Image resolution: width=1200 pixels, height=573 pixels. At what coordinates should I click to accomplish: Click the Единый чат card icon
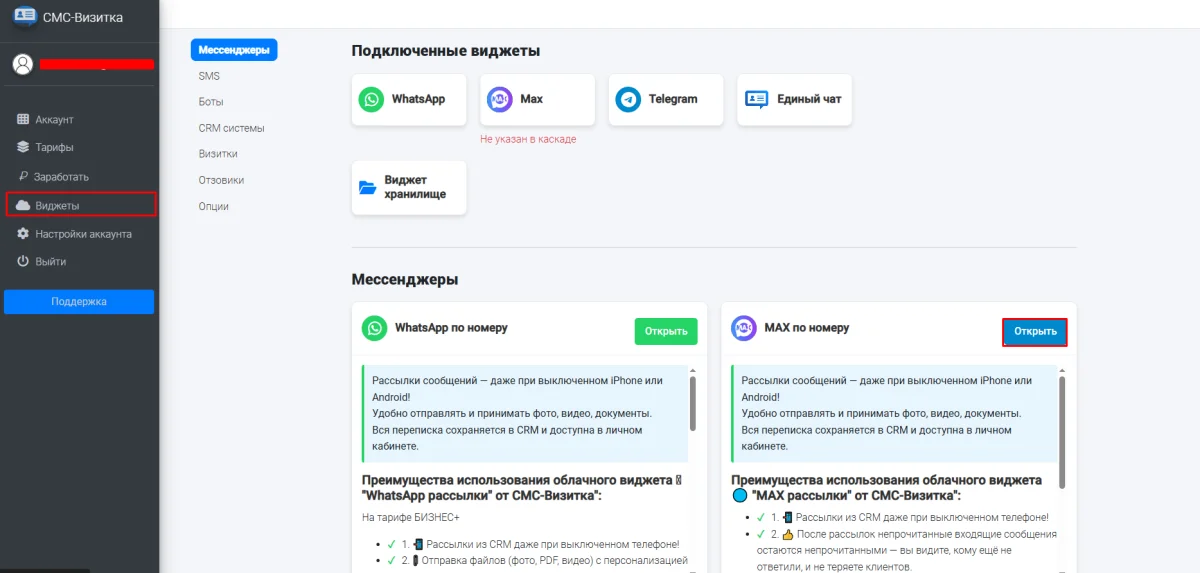click(757, 99)
